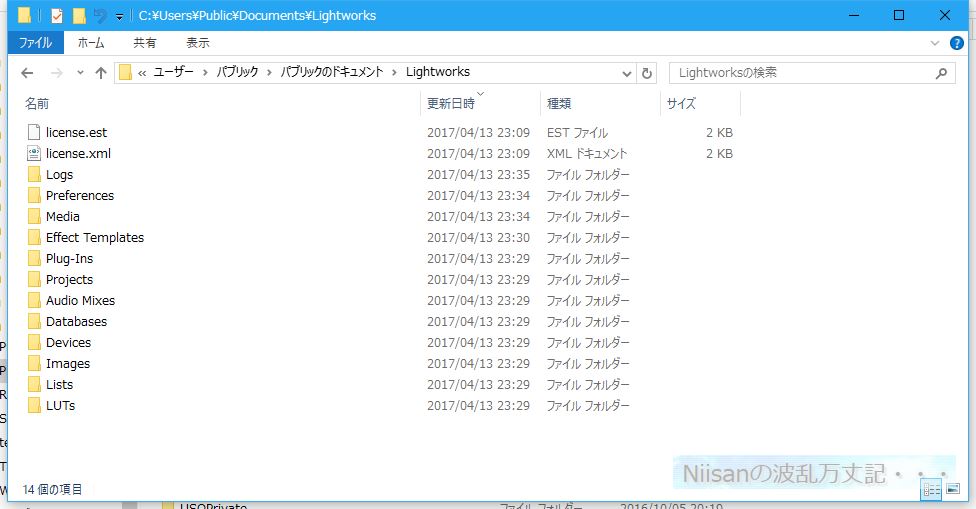This screenshot has height=509, width=976.
Task: Open the recent locations dropdown arrow
Action: [x=80, y=73]
